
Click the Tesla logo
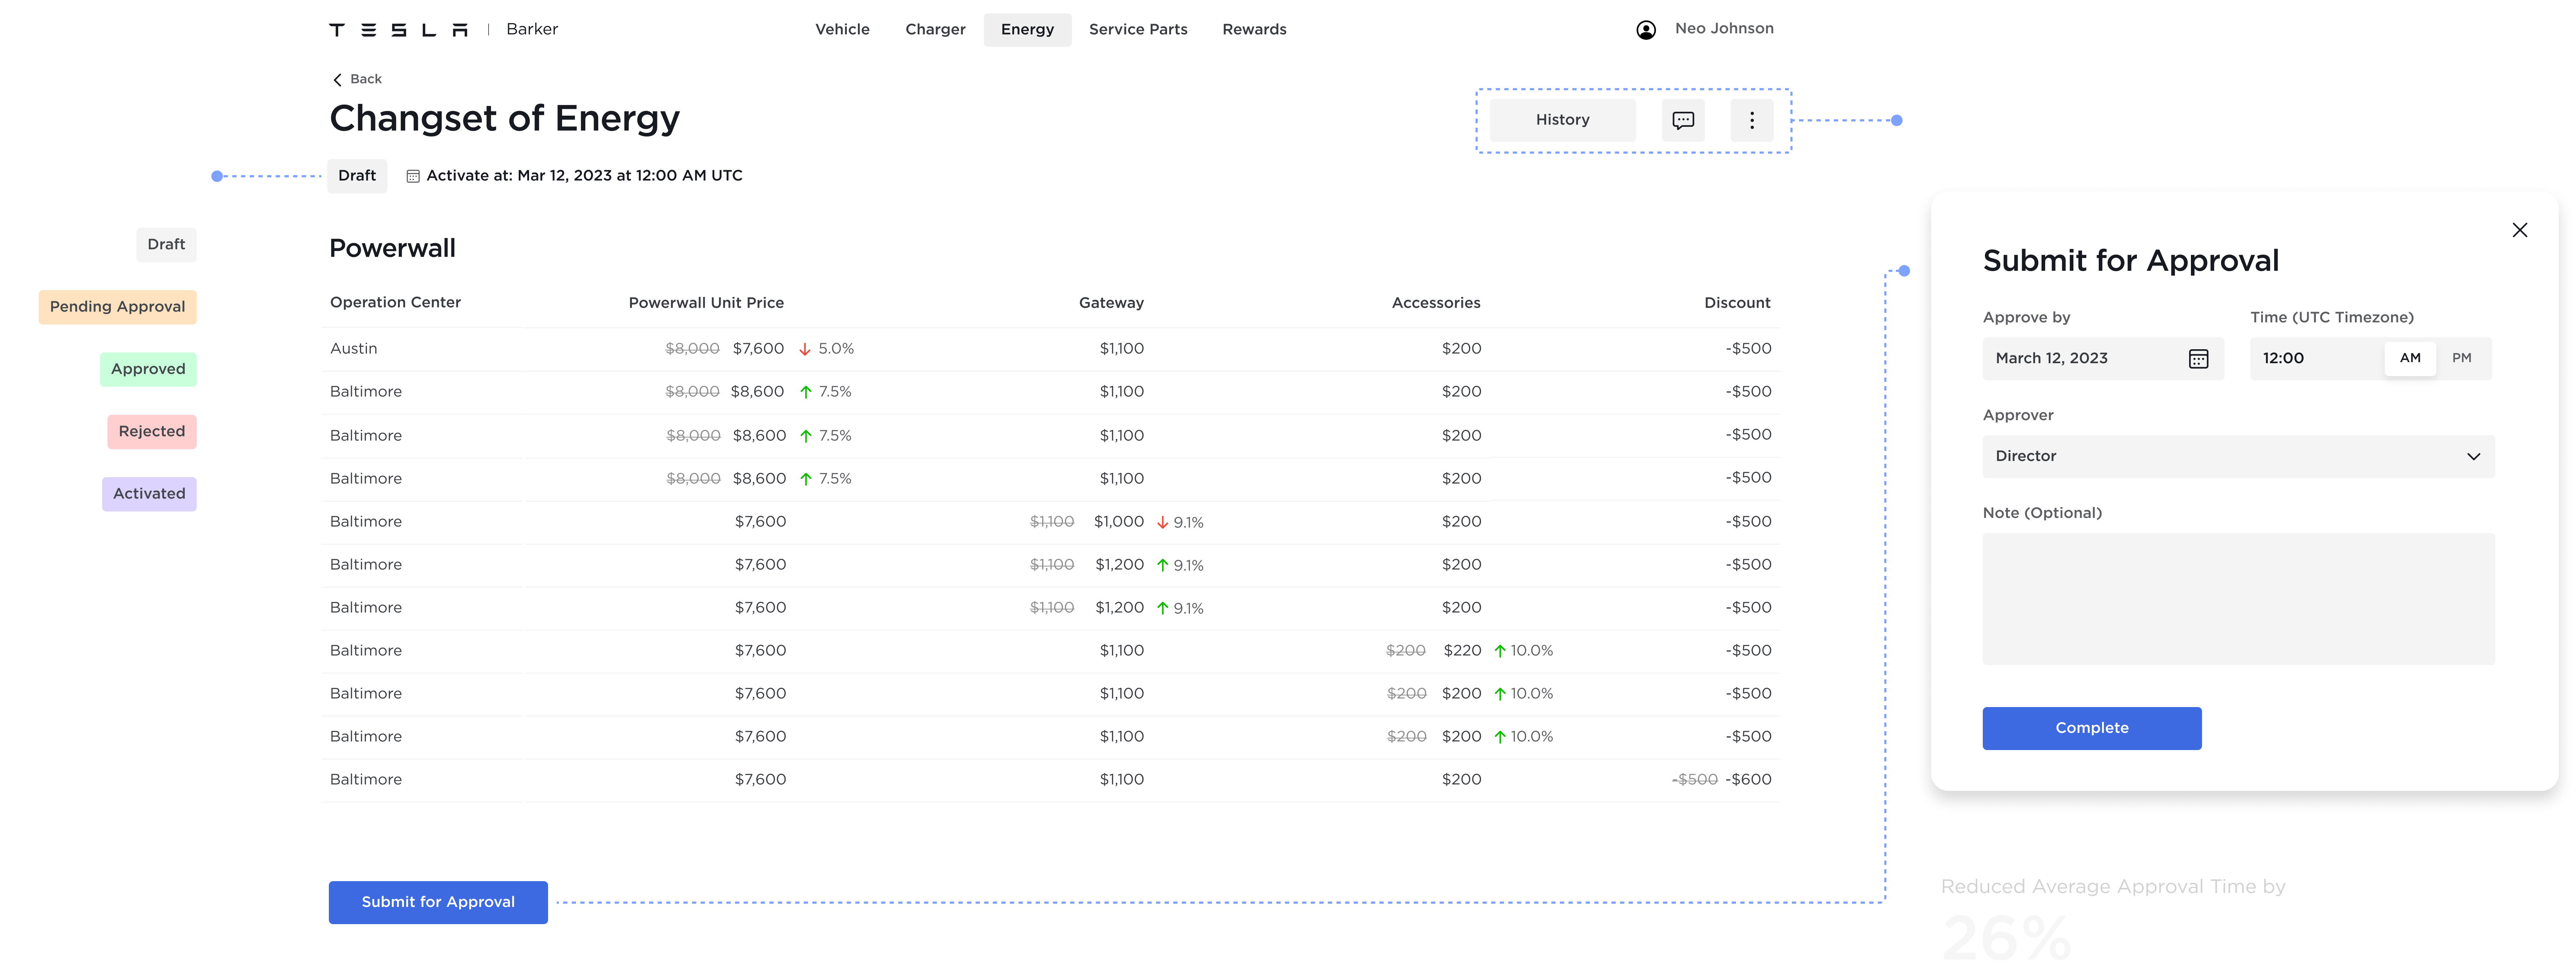[x=398, y=30]
